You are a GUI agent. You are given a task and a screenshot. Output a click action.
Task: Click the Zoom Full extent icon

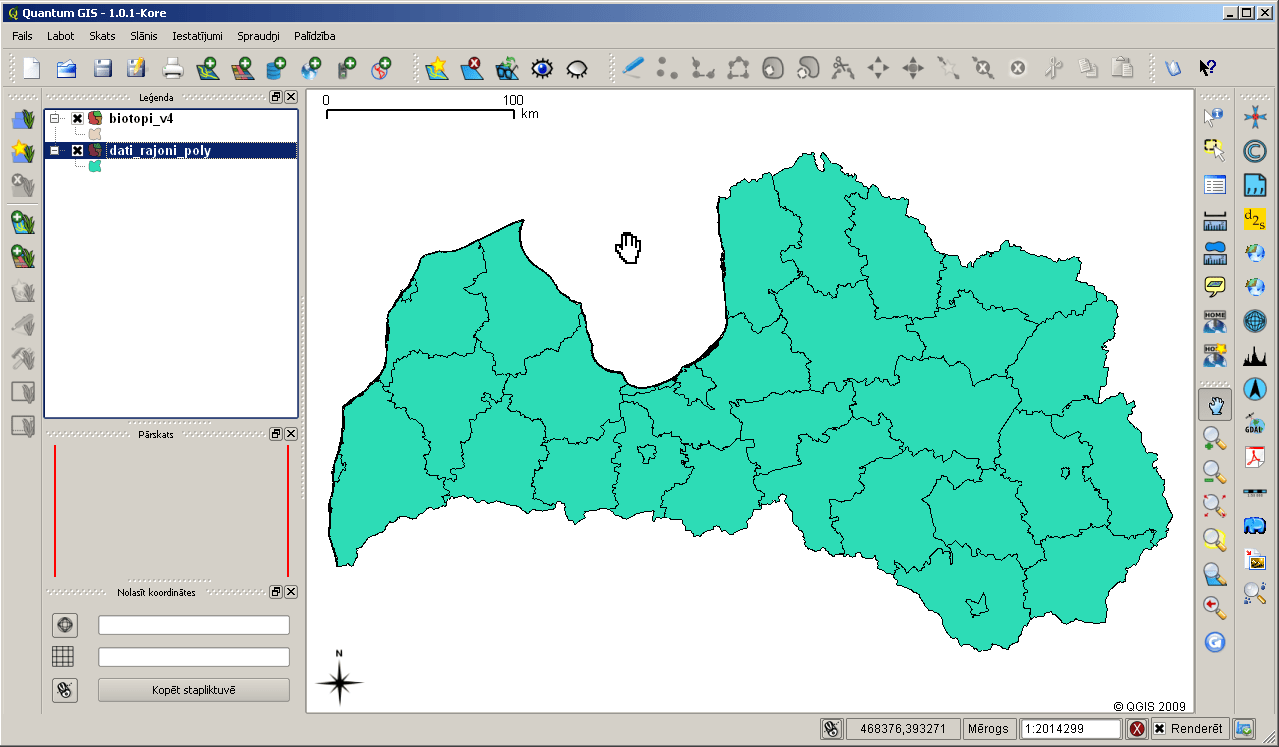coord(1214,506)
